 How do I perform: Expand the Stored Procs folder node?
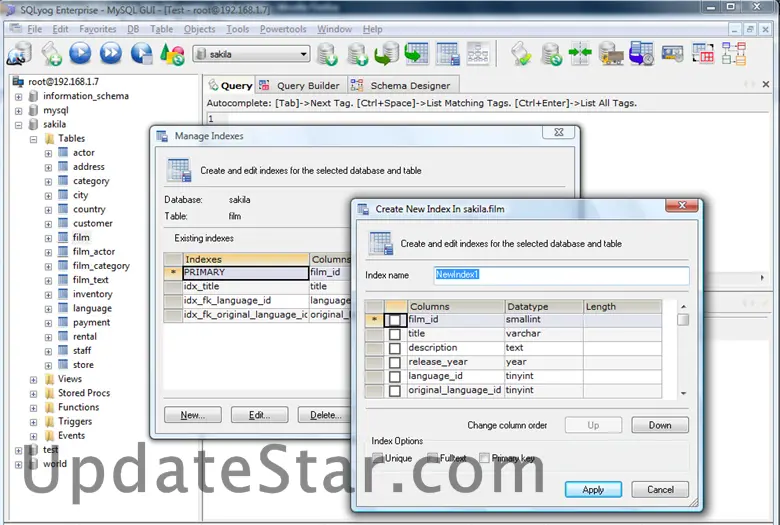33,394
